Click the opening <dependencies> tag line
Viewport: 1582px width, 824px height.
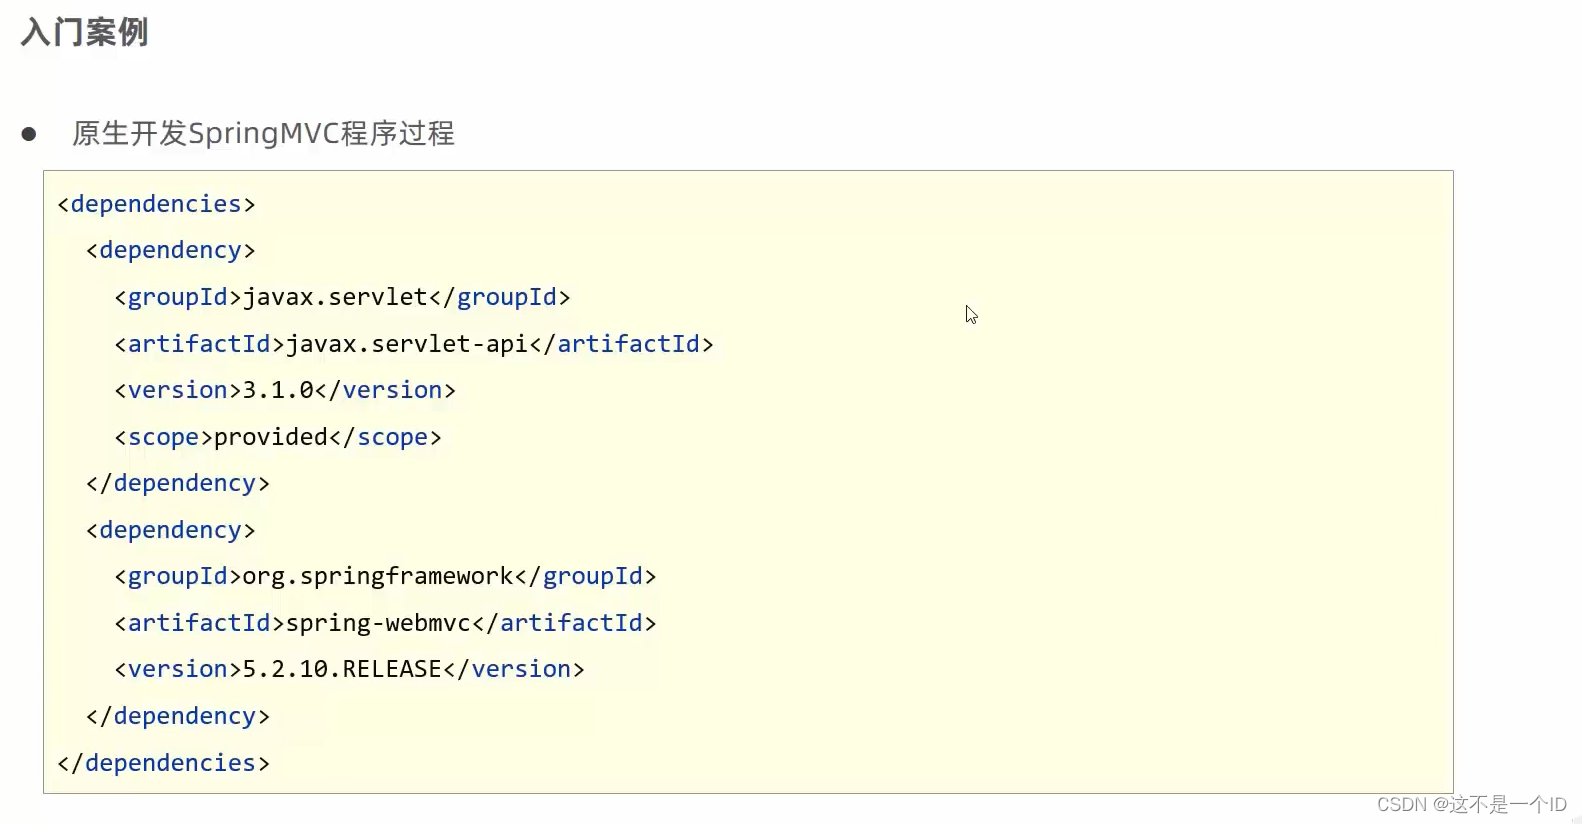tap(157, 204)
